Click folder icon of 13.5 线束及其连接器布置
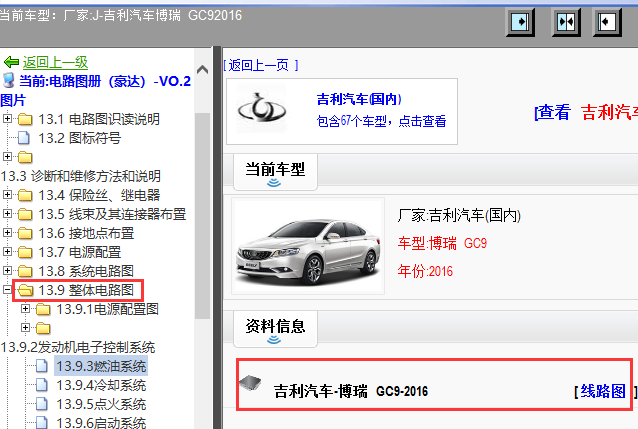This screenshot has width=638, height=429. point(25,214)
